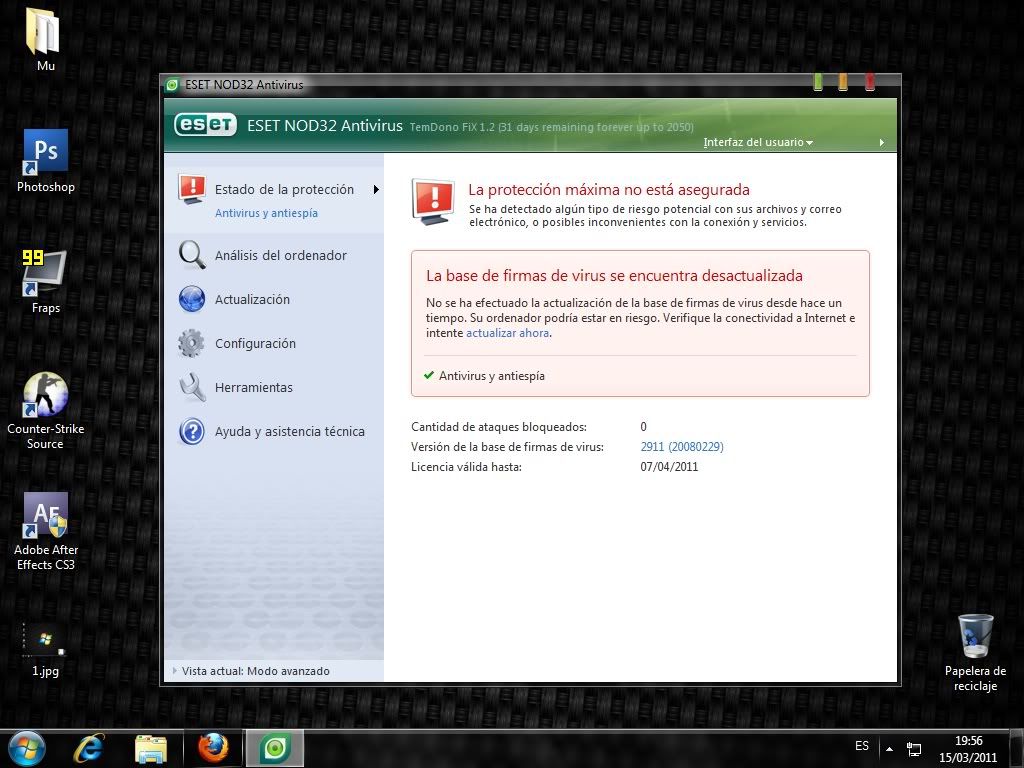The width and height of the screenshot is (1024, 768).
Task: Select Antivirus y antiespía submenu link
Action: pyautogui.click(x=266, y=213)
